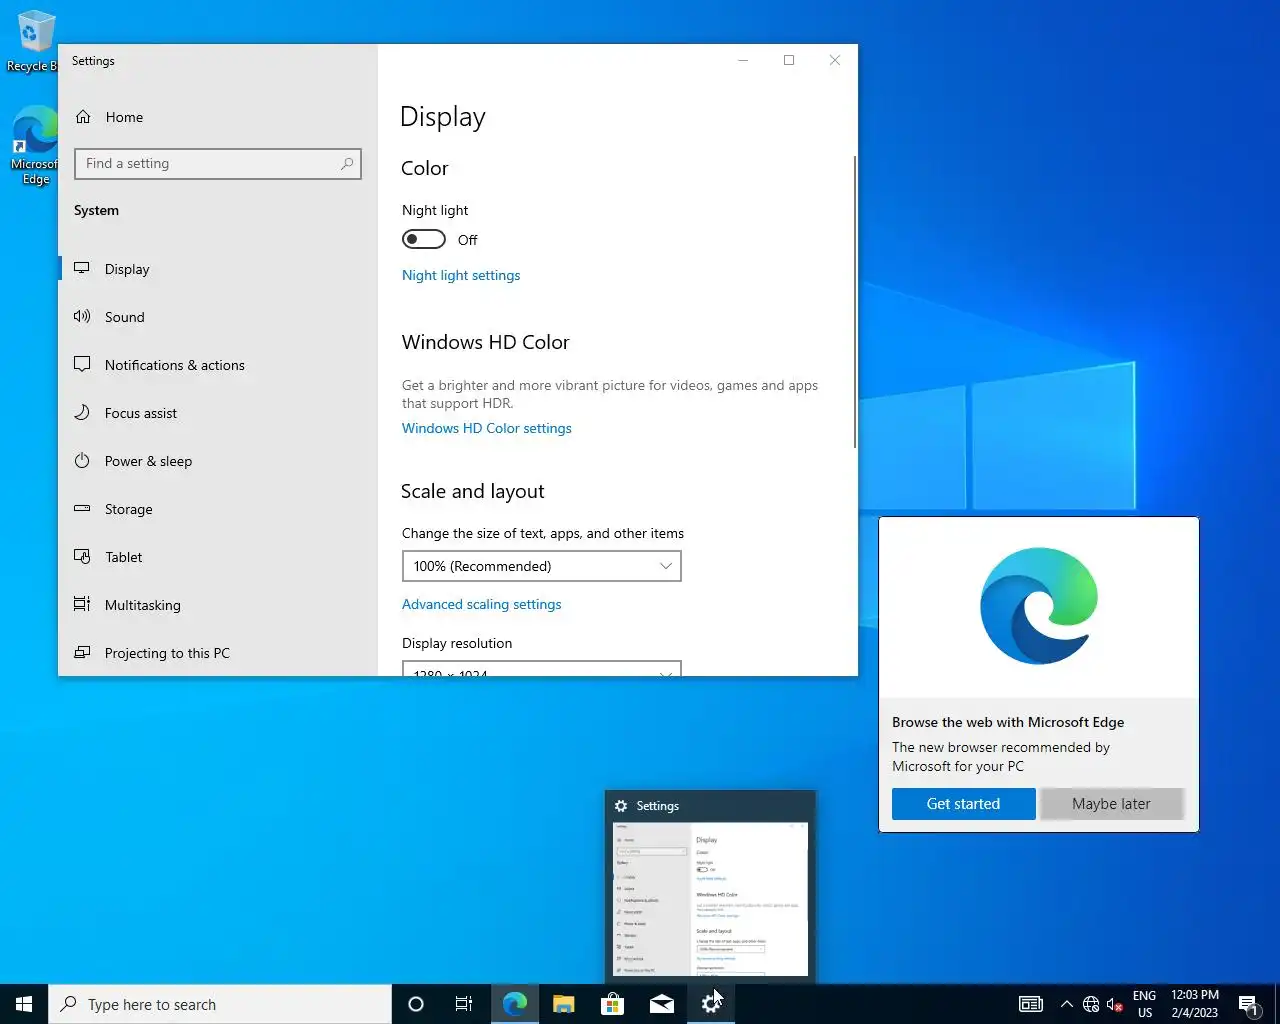Click the System category label in sidebar
This screenshot has width=1280, height=1024.
(x=96, y=210)
